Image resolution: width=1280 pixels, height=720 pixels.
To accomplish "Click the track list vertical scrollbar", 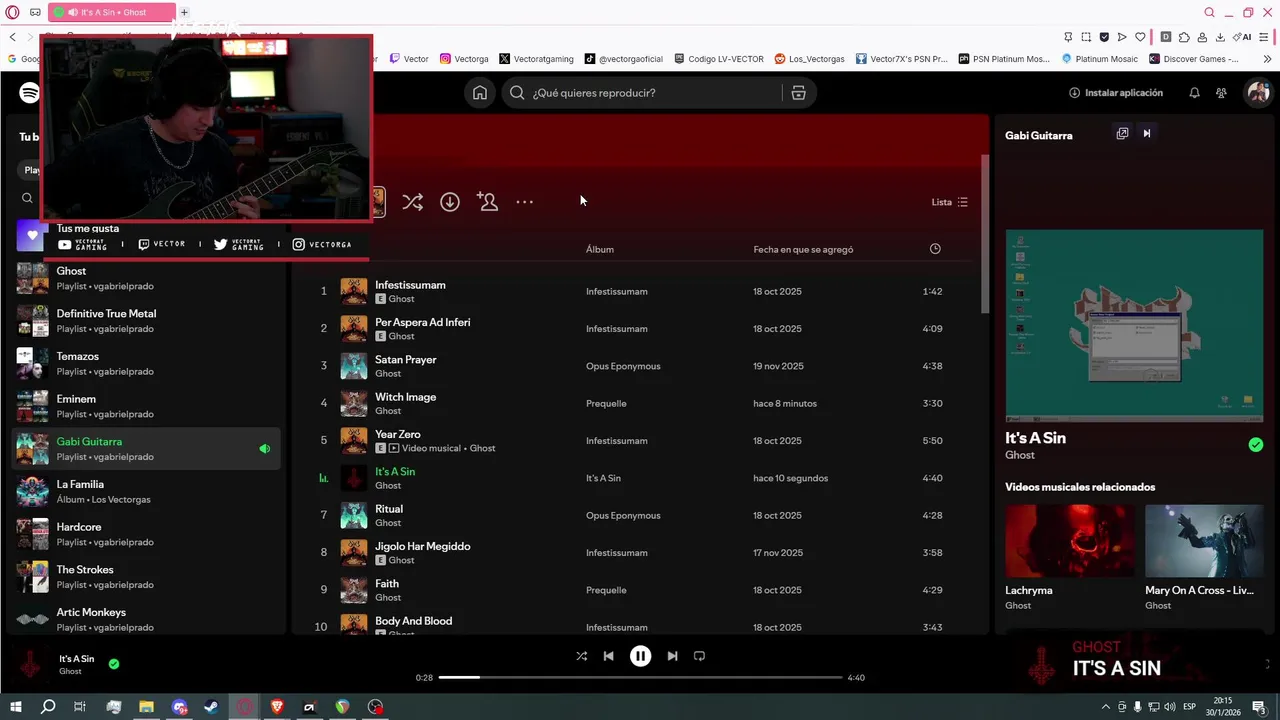I will 985,233.
